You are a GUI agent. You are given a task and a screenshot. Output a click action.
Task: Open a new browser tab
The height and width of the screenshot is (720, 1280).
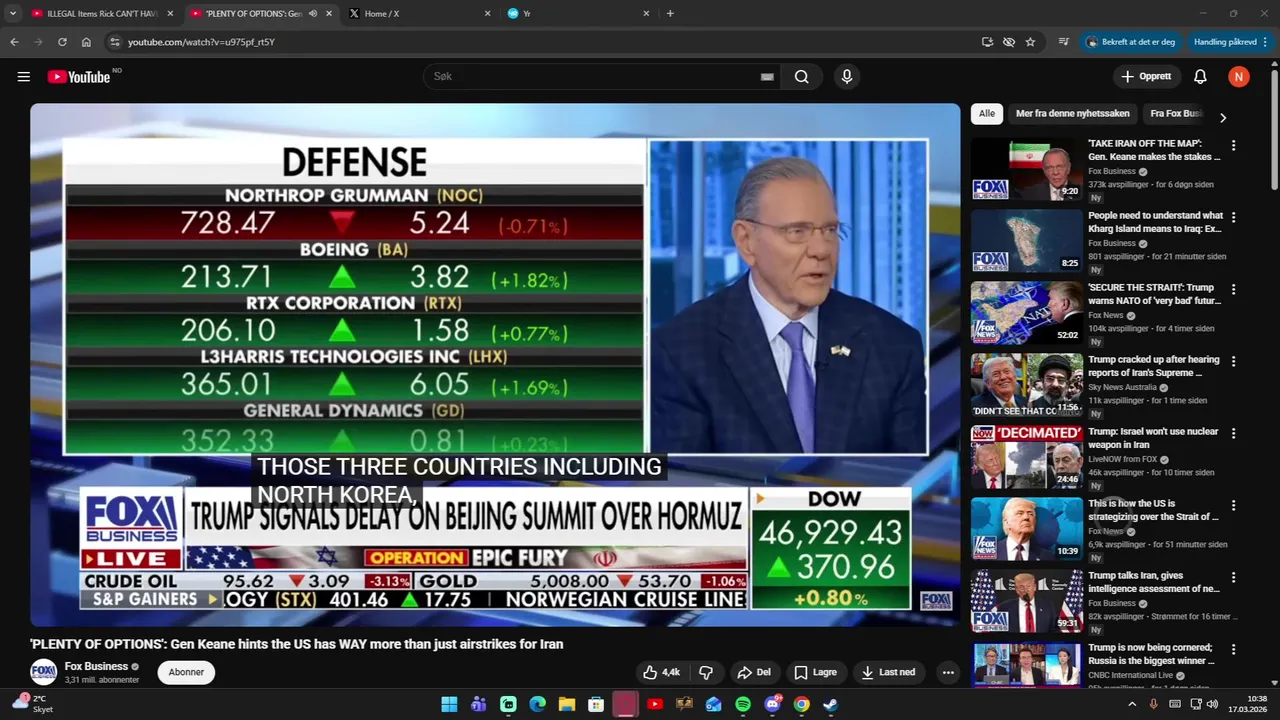point(670,14)
